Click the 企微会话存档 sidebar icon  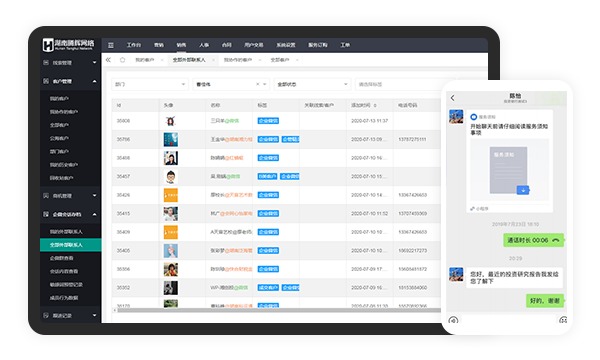pyautogui.click(x=46, y=214)
